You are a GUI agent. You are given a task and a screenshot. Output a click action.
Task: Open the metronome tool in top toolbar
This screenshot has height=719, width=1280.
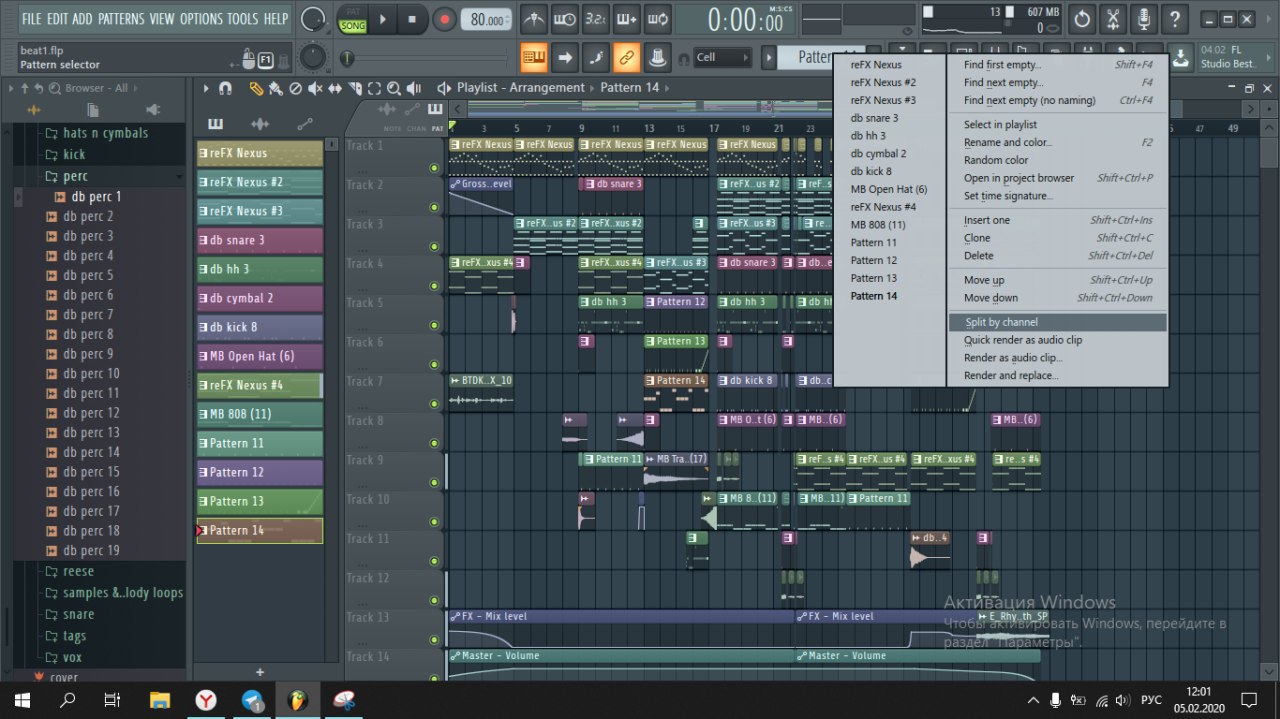[535, 18]
